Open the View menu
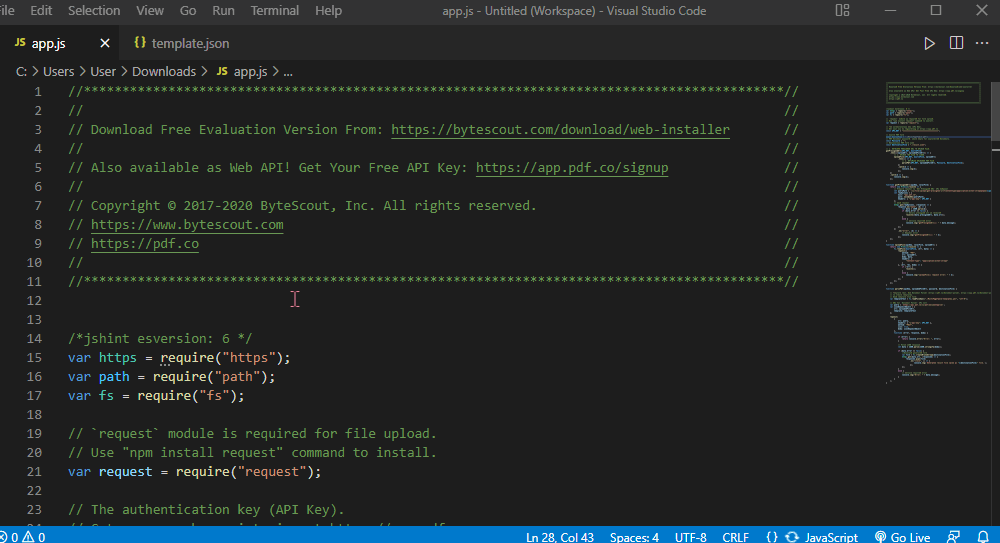The image size is (1000, 543). [150, 10]
